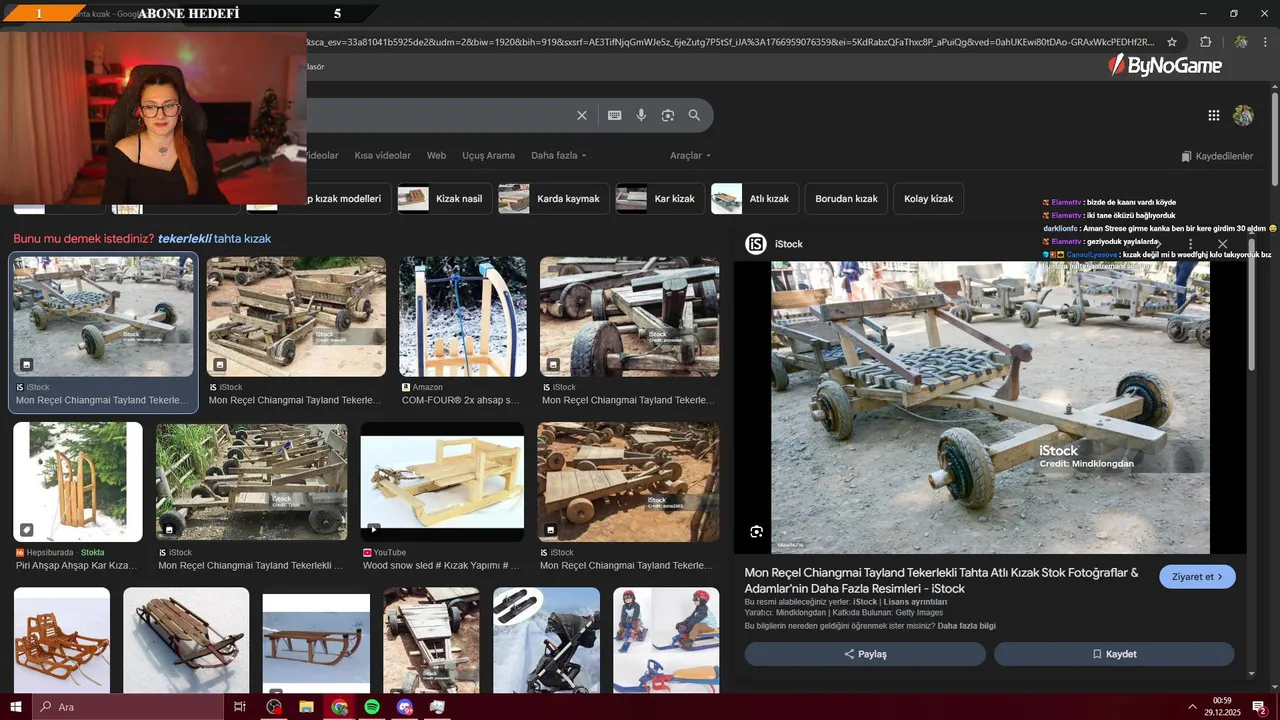The width and height of the screenshot is (1280, 720).
Task: Select the 'Kar kizak' suggestion chip
Action: coord(659,199)
